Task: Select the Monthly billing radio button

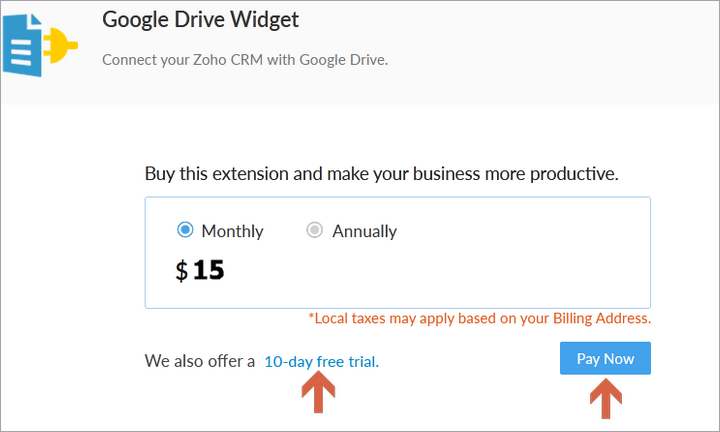Action: point(185,230)
